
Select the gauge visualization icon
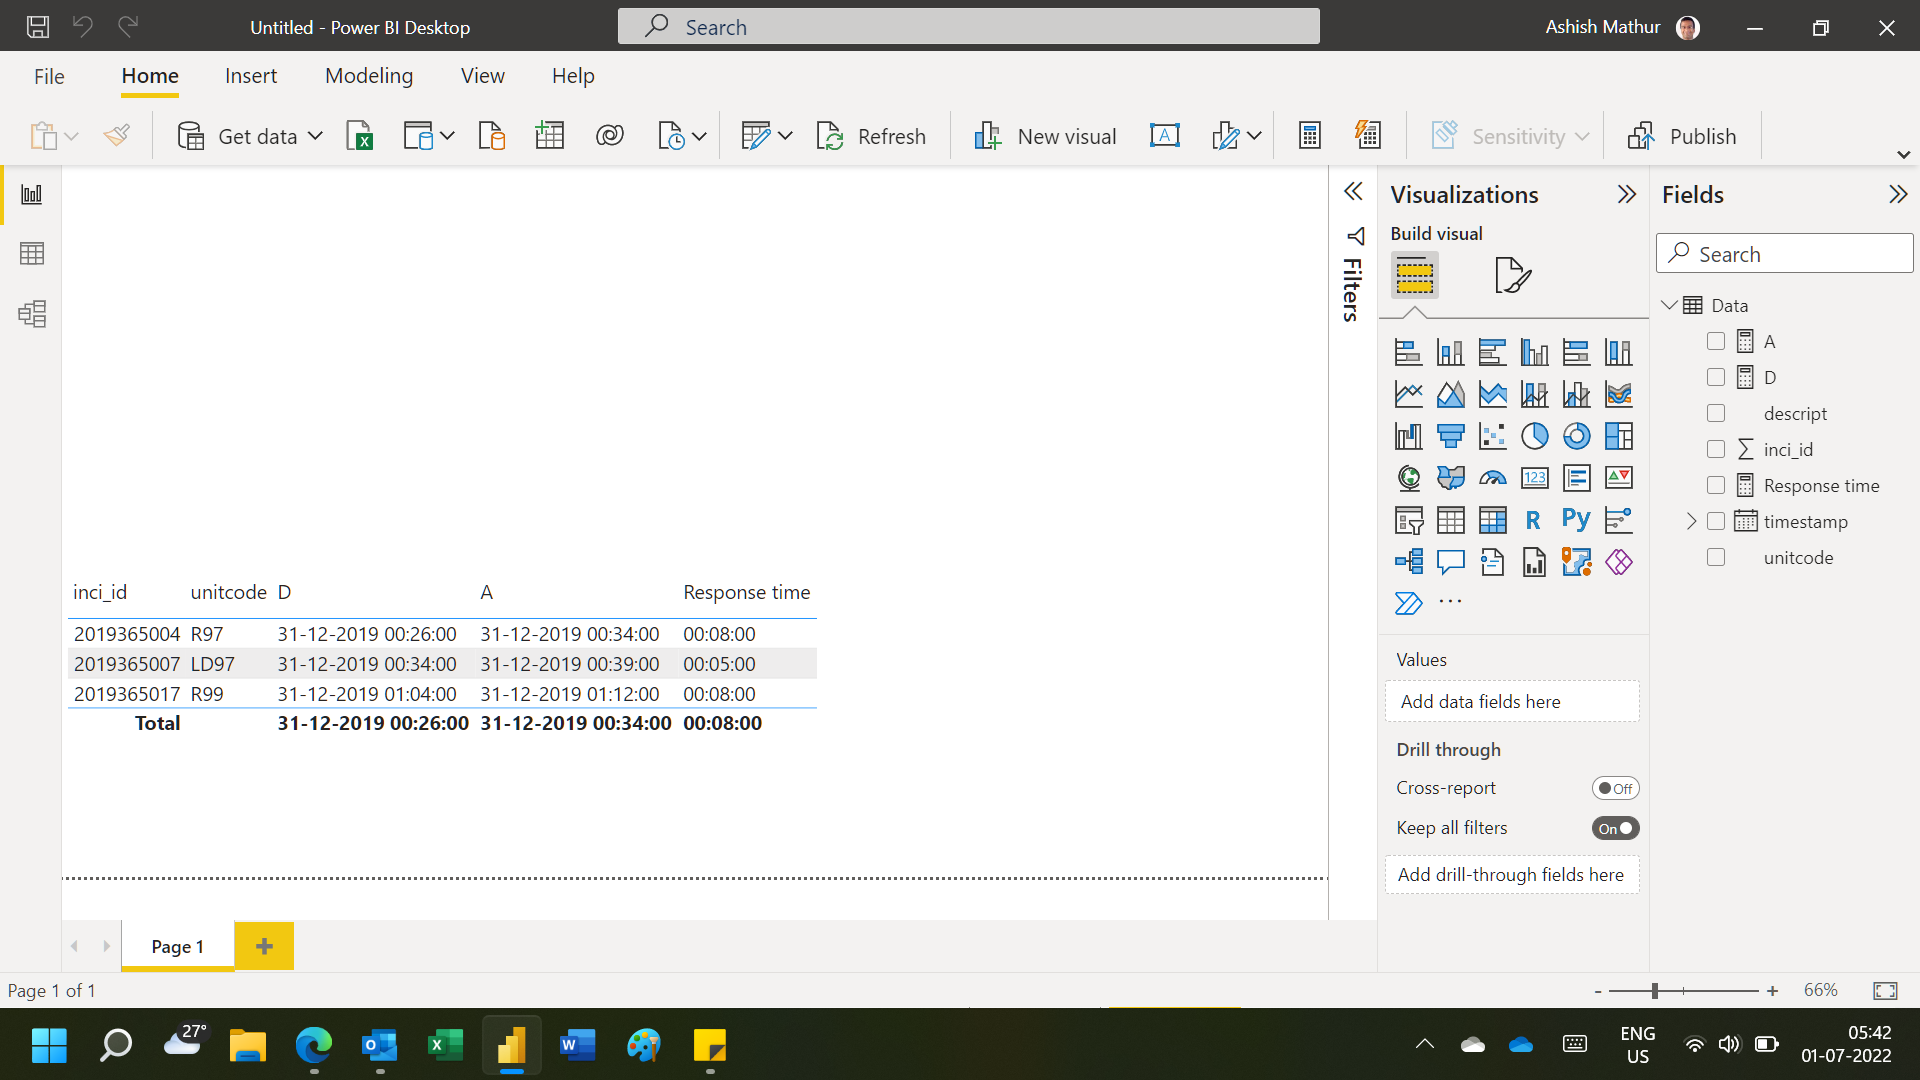point(1492,478)
